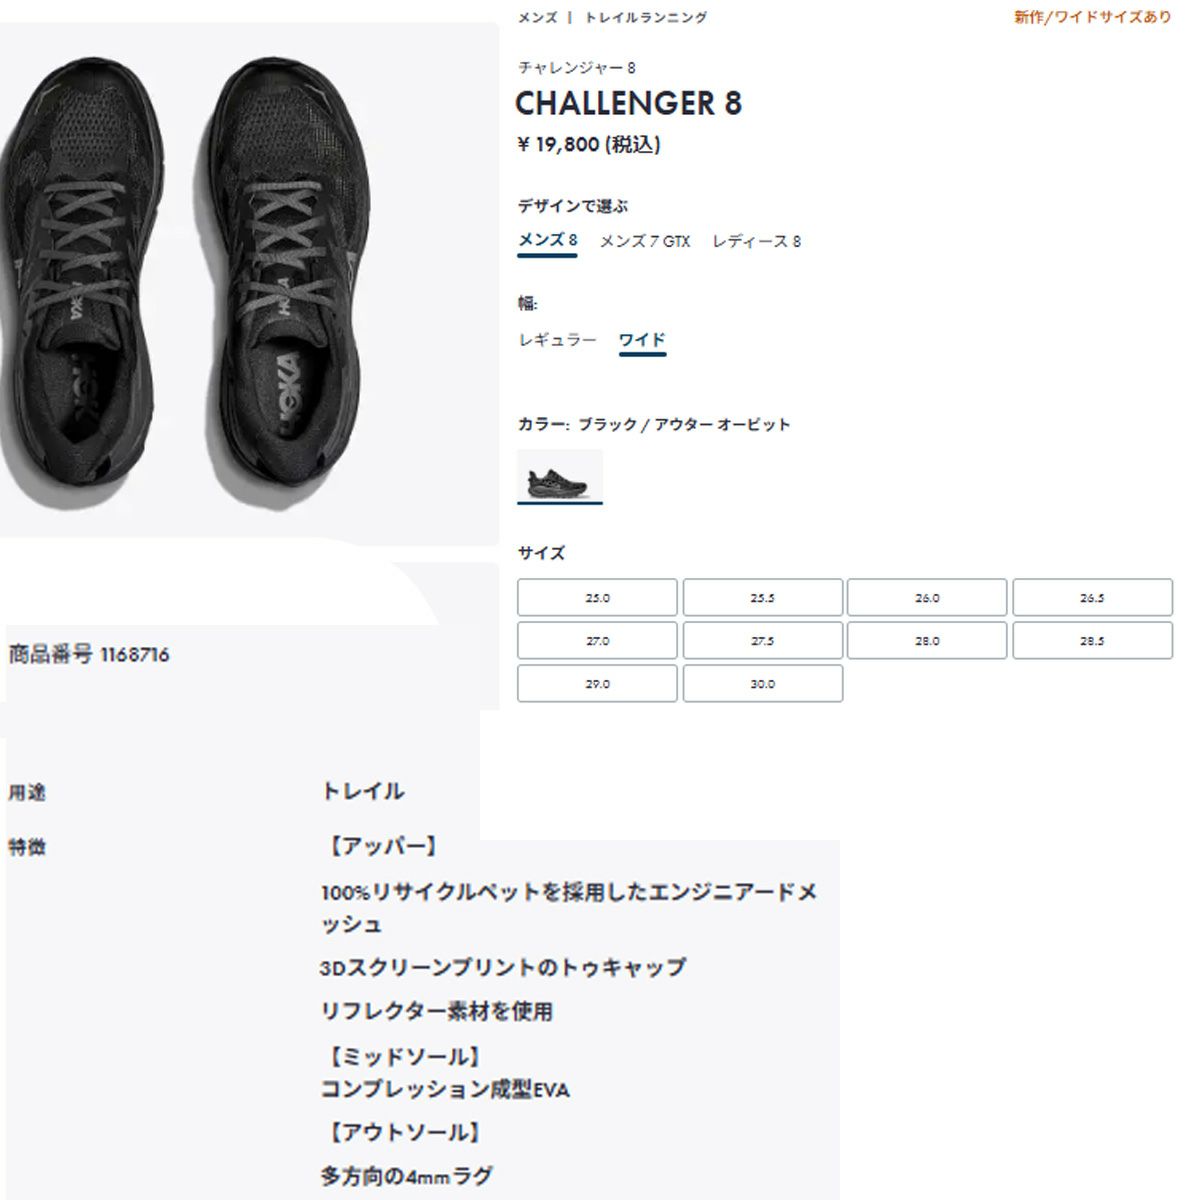Select ワイド width option
Viewport: 1200px width, 1200px height.
point(642,340)
